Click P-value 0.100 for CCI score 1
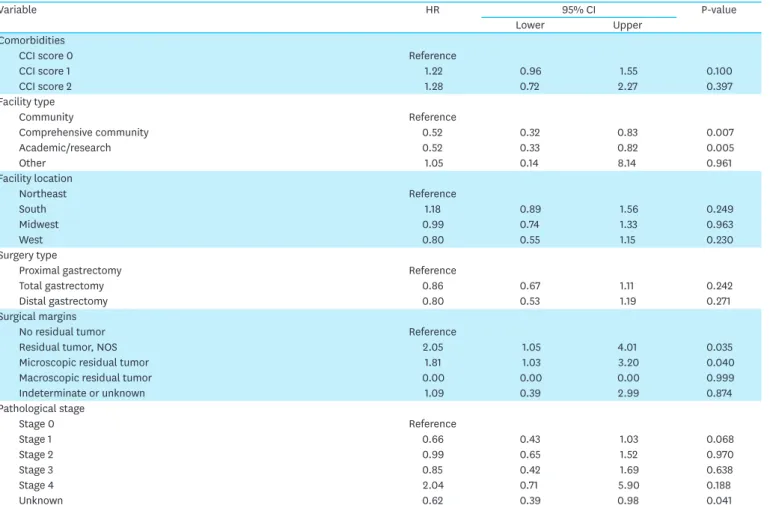This screenshot has height=505, width=770. [x=719, y=71]
